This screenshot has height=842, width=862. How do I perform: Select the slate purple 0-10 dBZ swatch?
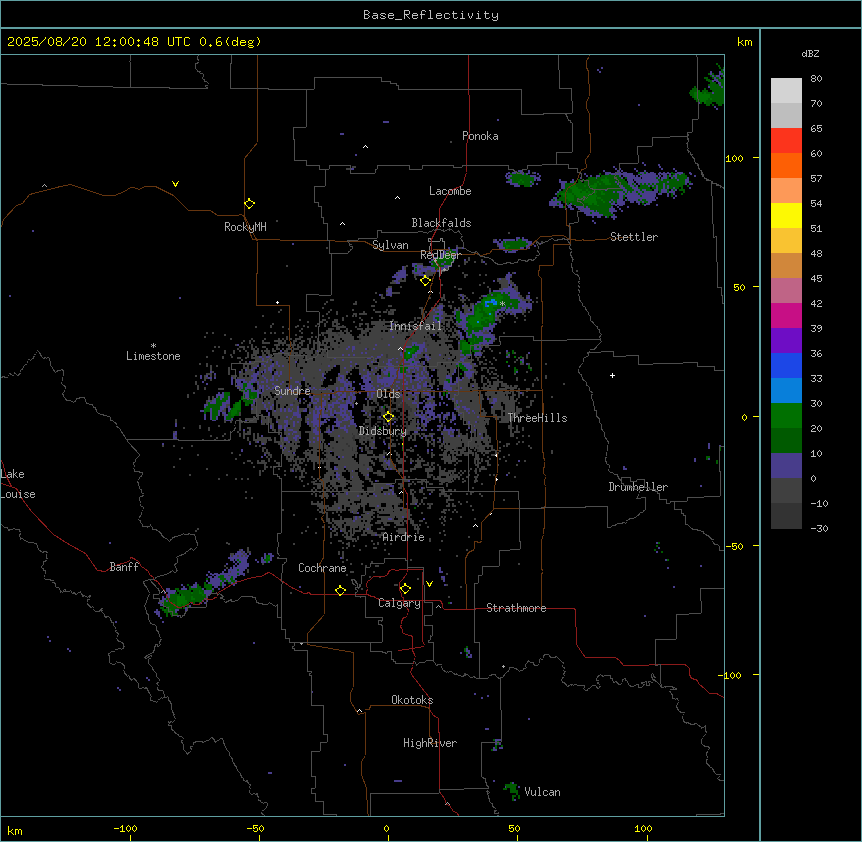(786, 466)
